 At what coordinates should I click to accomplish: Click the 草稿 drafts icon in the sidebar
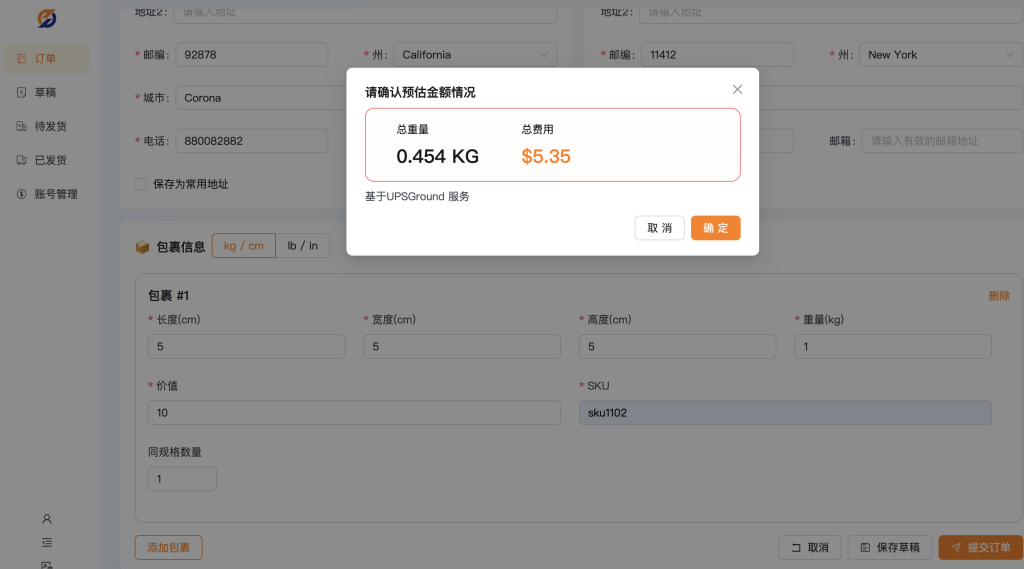pyautogui.click(x=22, y=93)
